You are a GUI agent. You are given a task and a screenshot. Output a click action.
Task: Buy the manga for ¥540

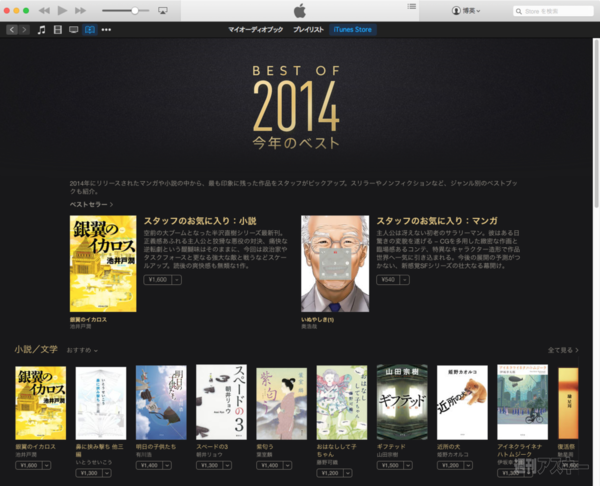point(388,280)
